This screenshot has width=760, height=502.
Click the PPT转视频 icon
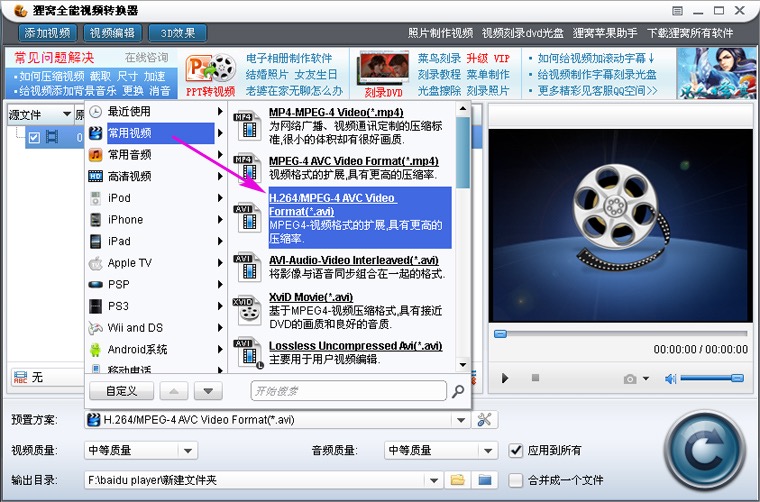pyautogui.click(x=210, y=74)
